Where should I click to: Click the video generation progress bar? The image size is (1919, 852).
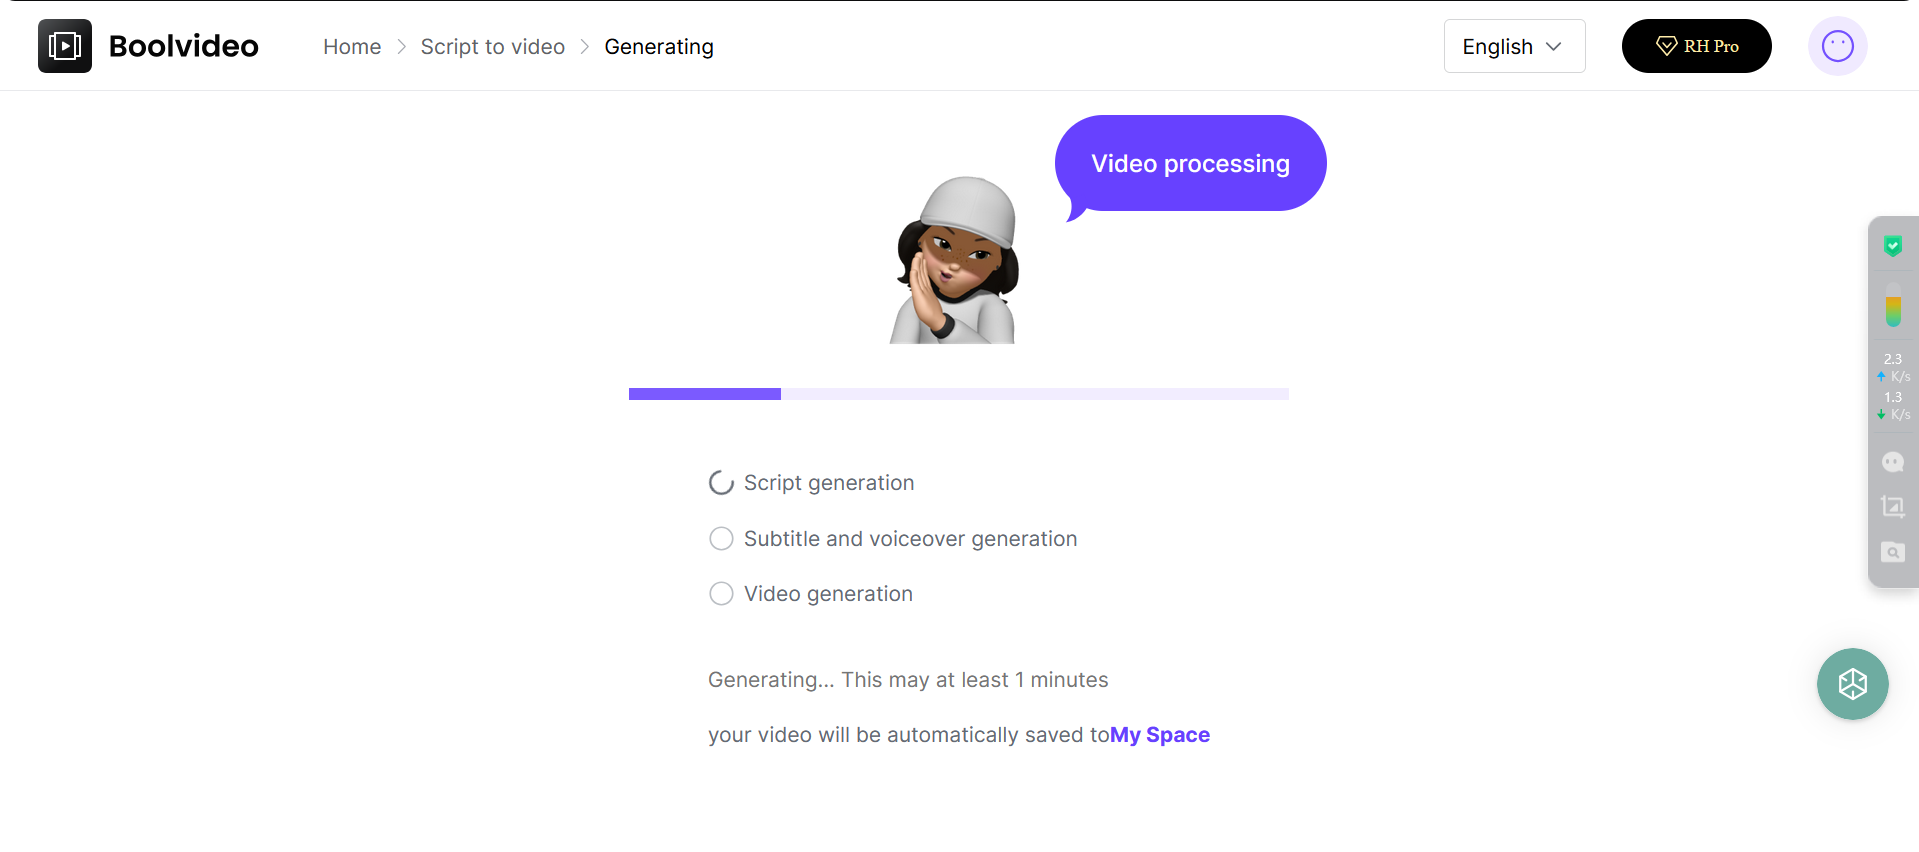[958, 394]
